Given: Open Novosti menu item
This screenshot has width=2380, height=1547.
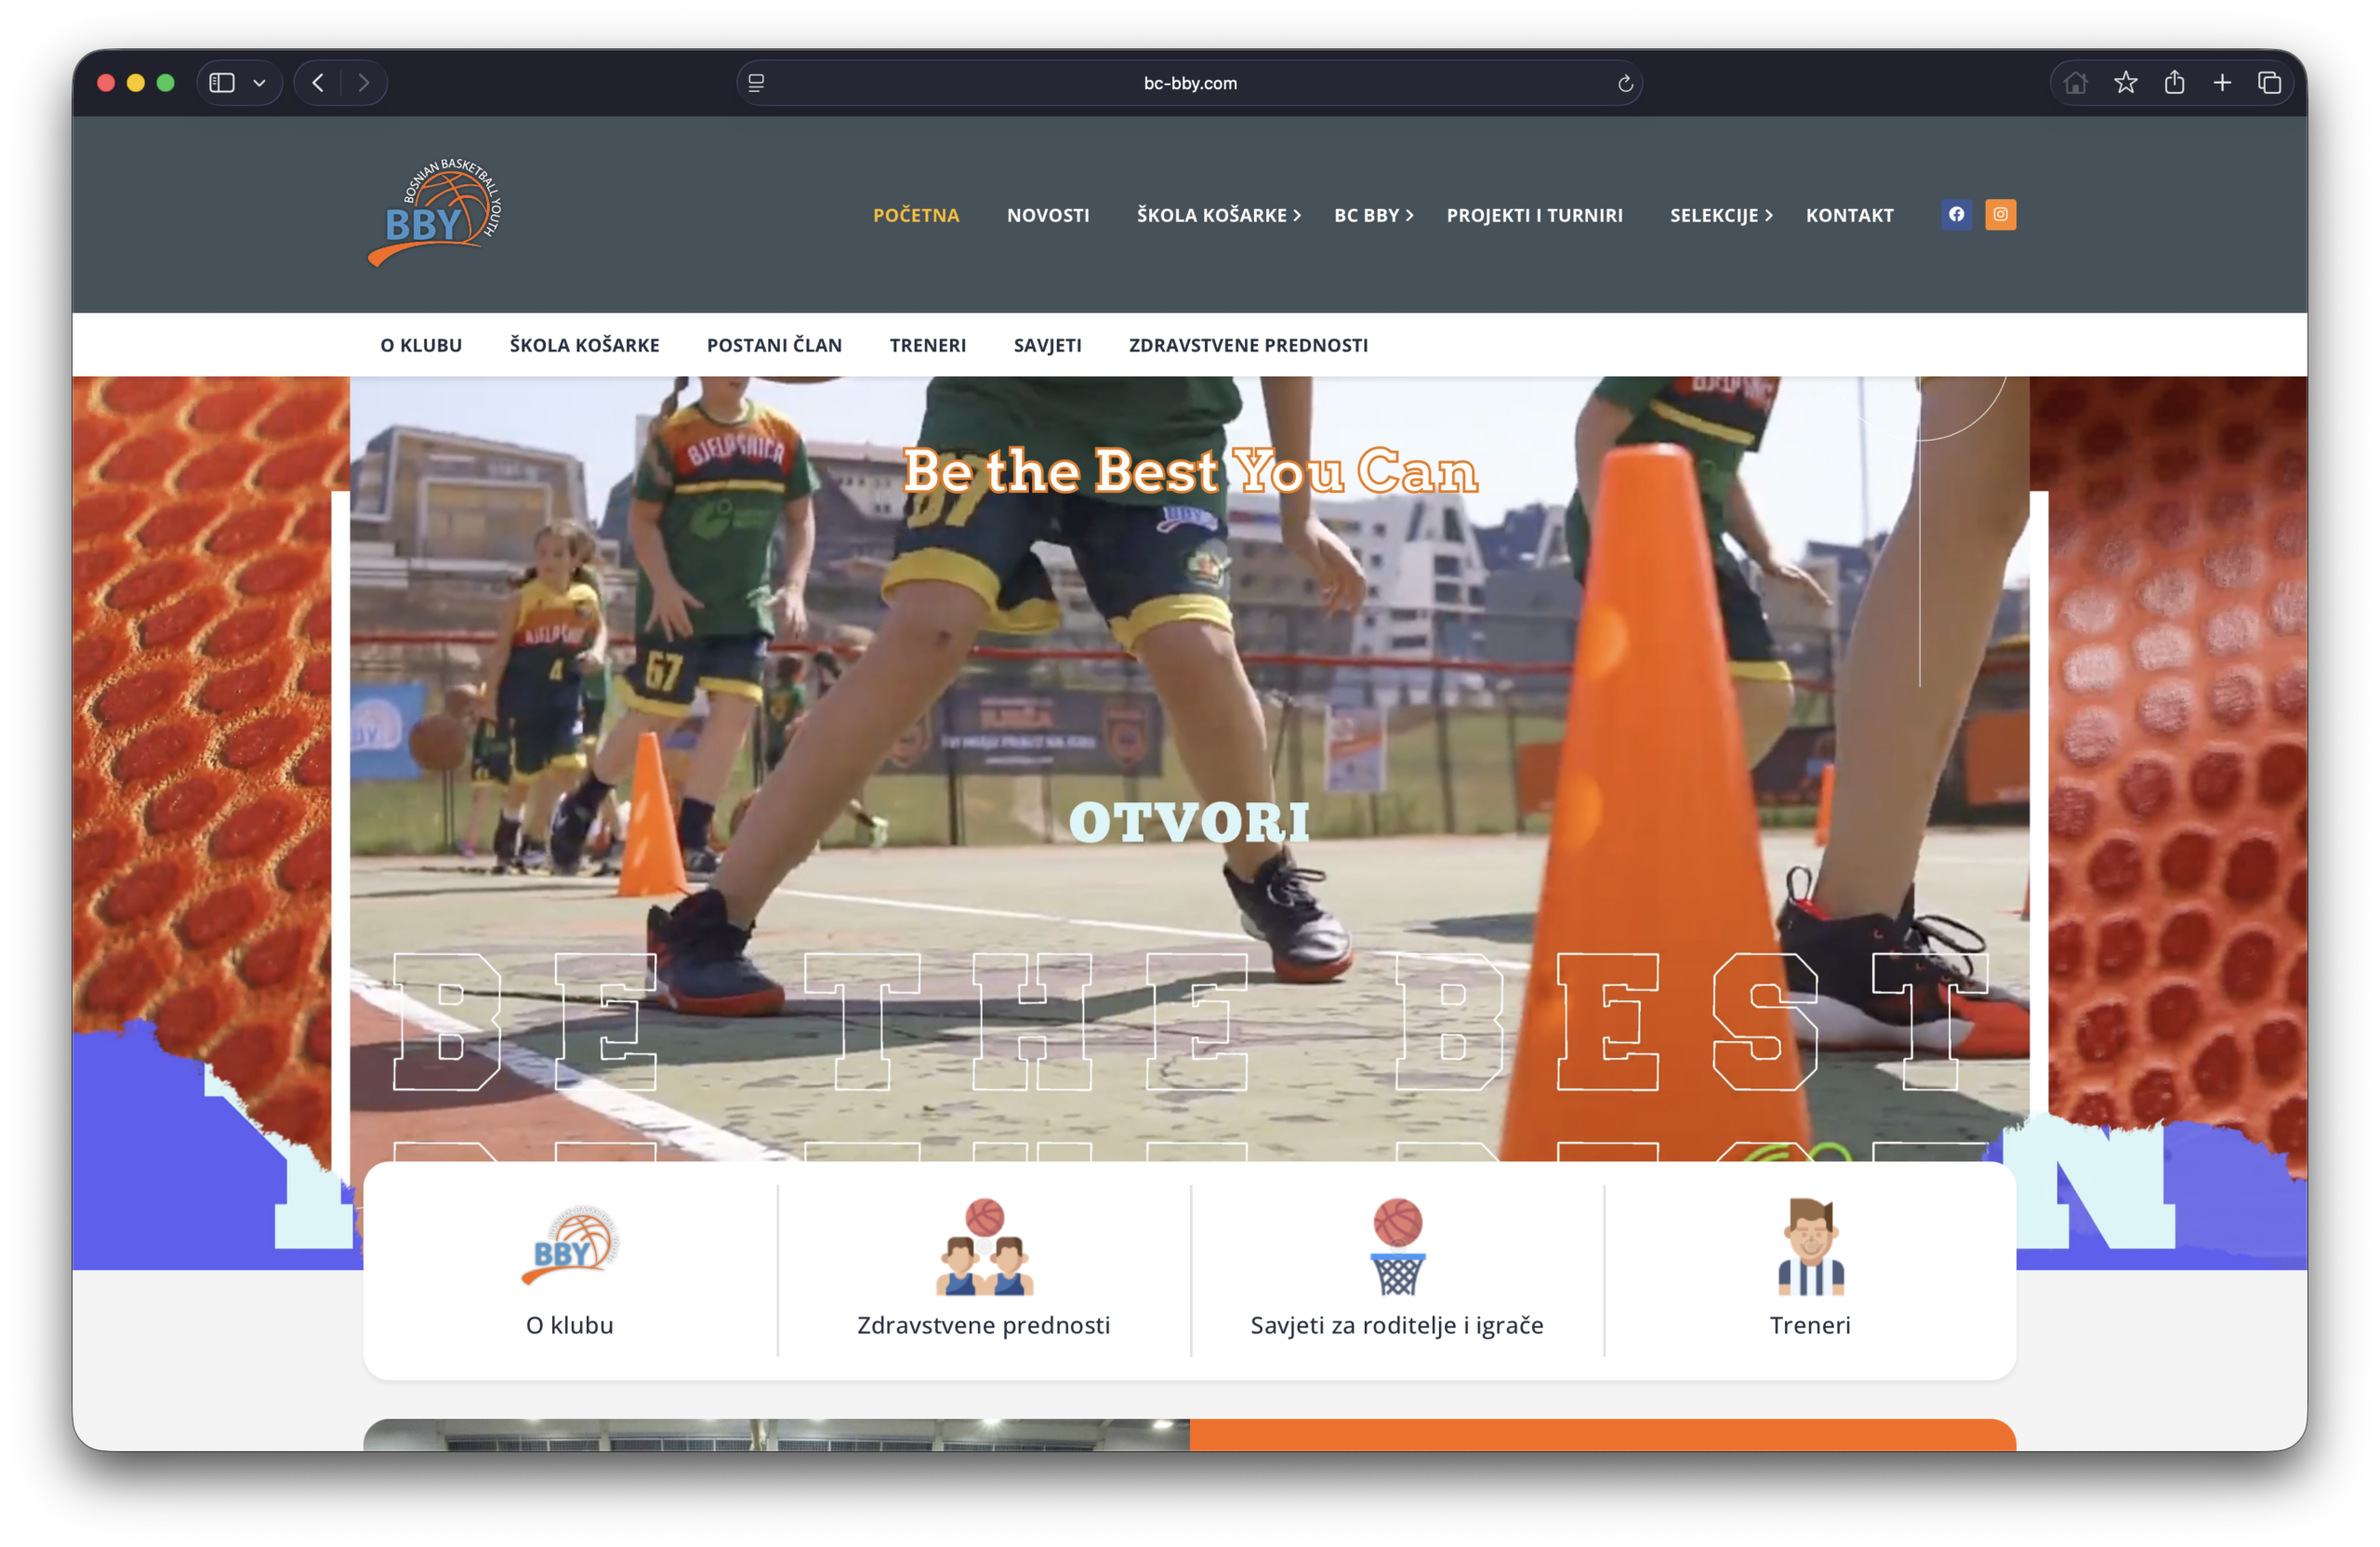Looking at the screenshot, I should tap(1048, 215).
